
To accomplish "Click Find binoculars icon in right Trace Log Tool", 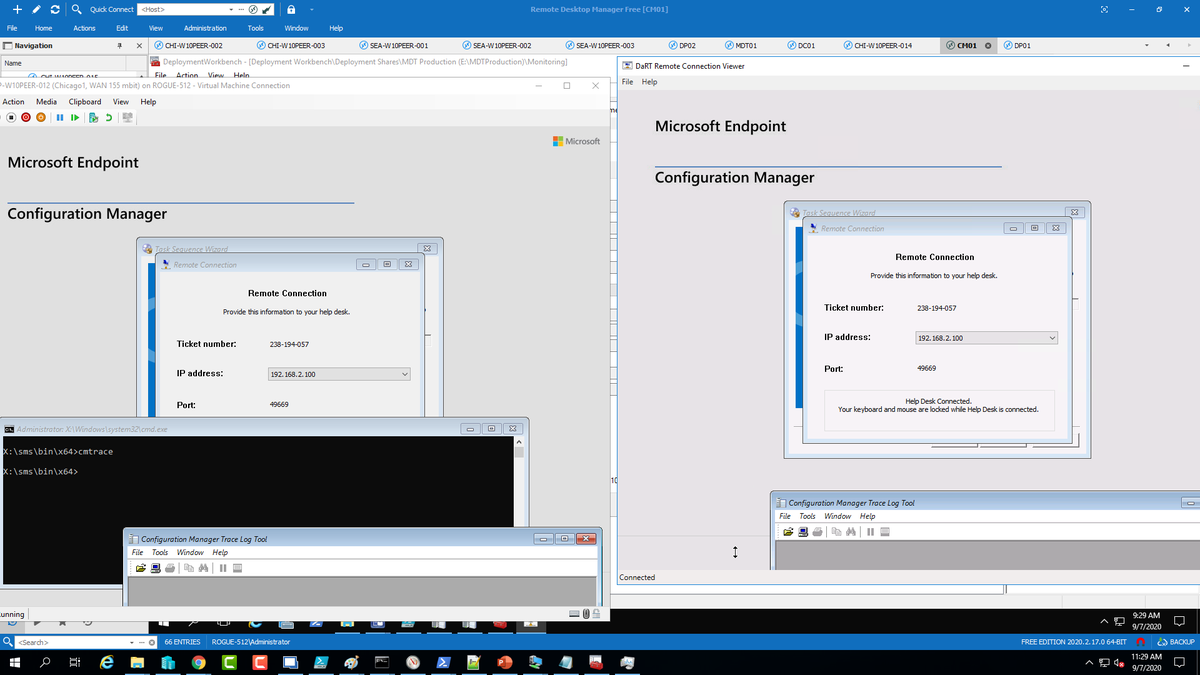I will [x=850, y=531].
